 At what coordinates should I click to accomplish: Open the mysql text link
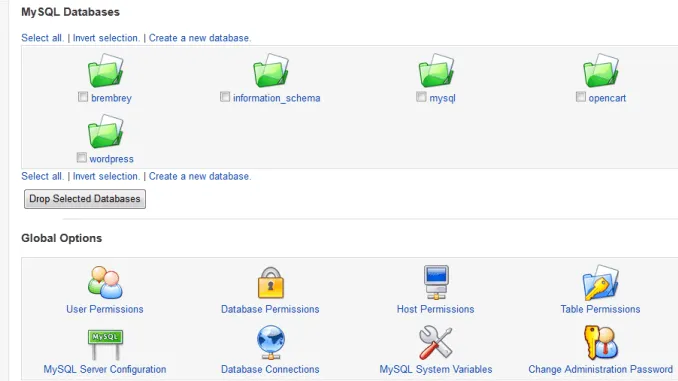pyautogui.click(x=442, y=98)
